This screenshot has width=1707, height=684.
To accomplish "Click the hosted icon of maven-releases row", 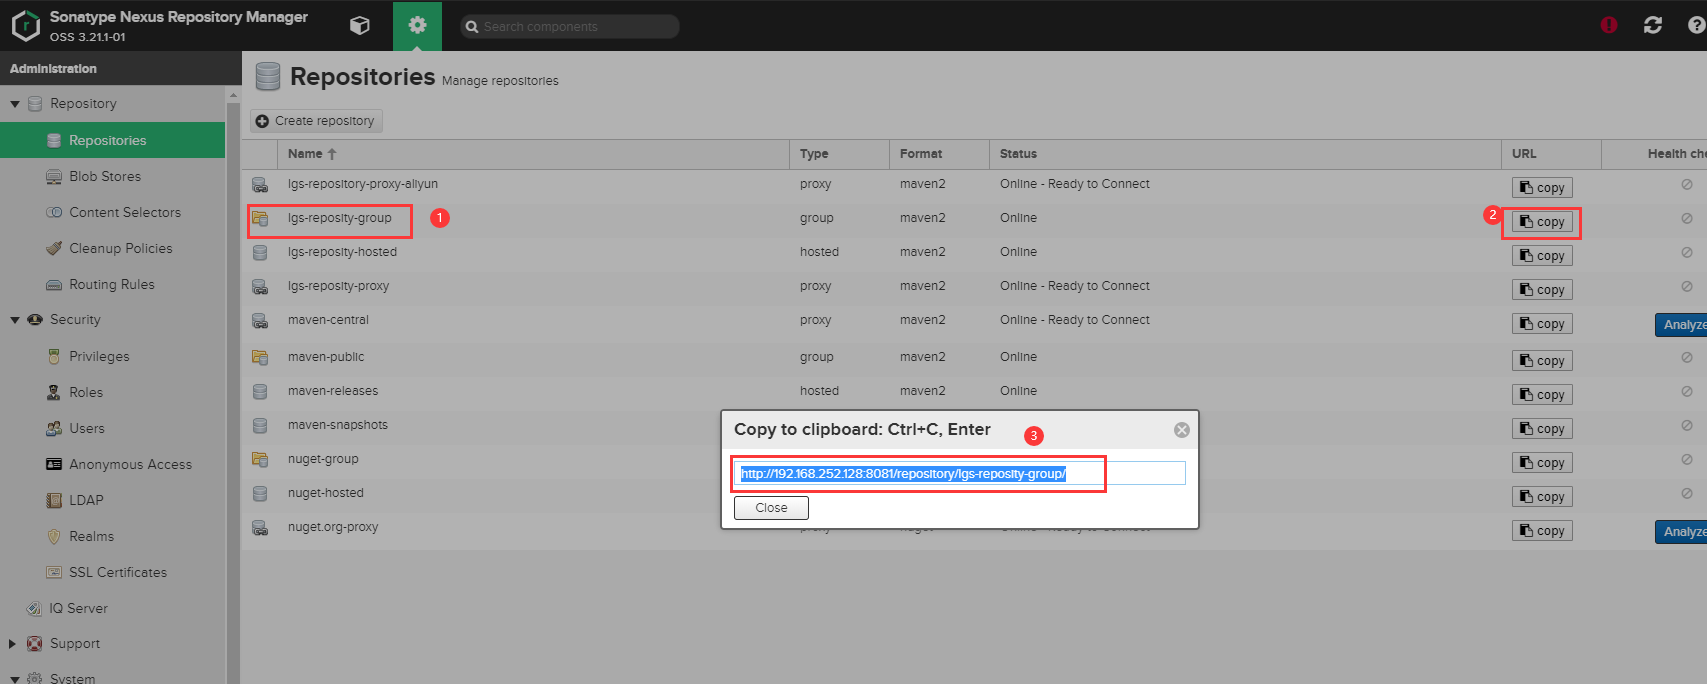I will pos(260,391).
